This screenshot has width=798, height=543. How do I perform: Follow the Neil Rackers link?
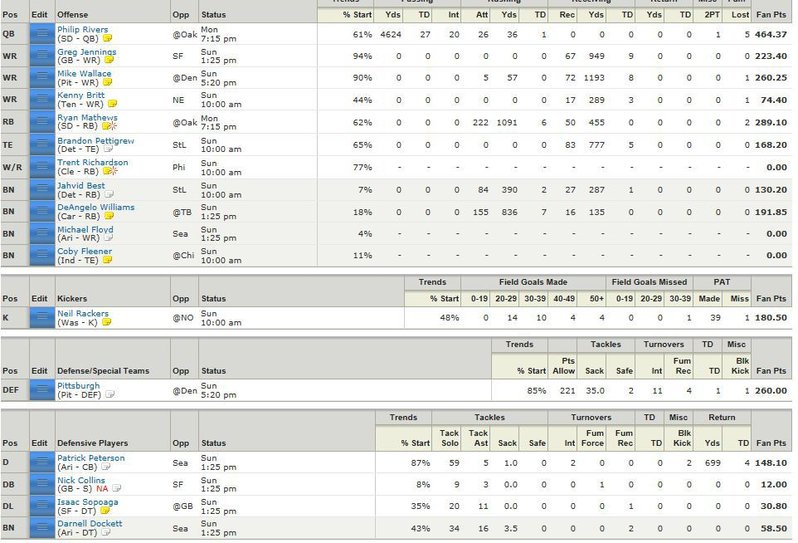coord(83,313)
